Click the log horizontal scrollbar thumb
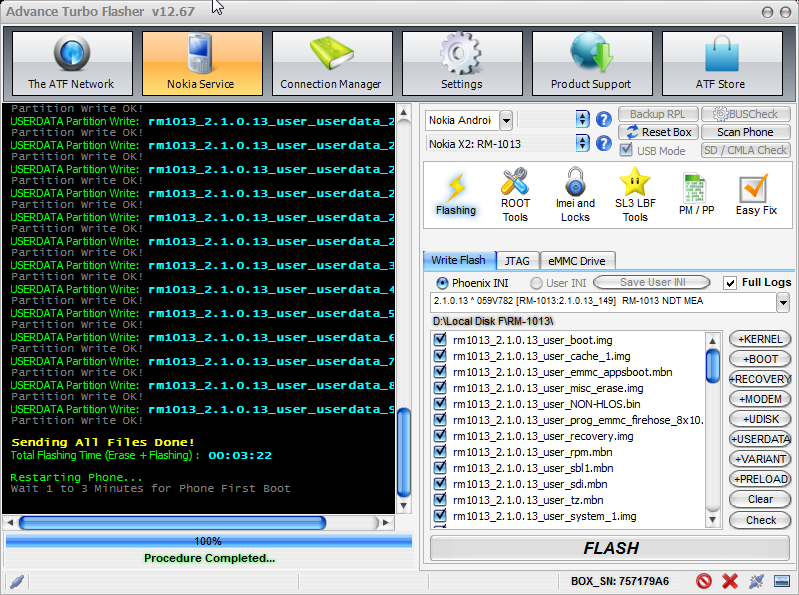The image size is (799, 595). [172, 522]
